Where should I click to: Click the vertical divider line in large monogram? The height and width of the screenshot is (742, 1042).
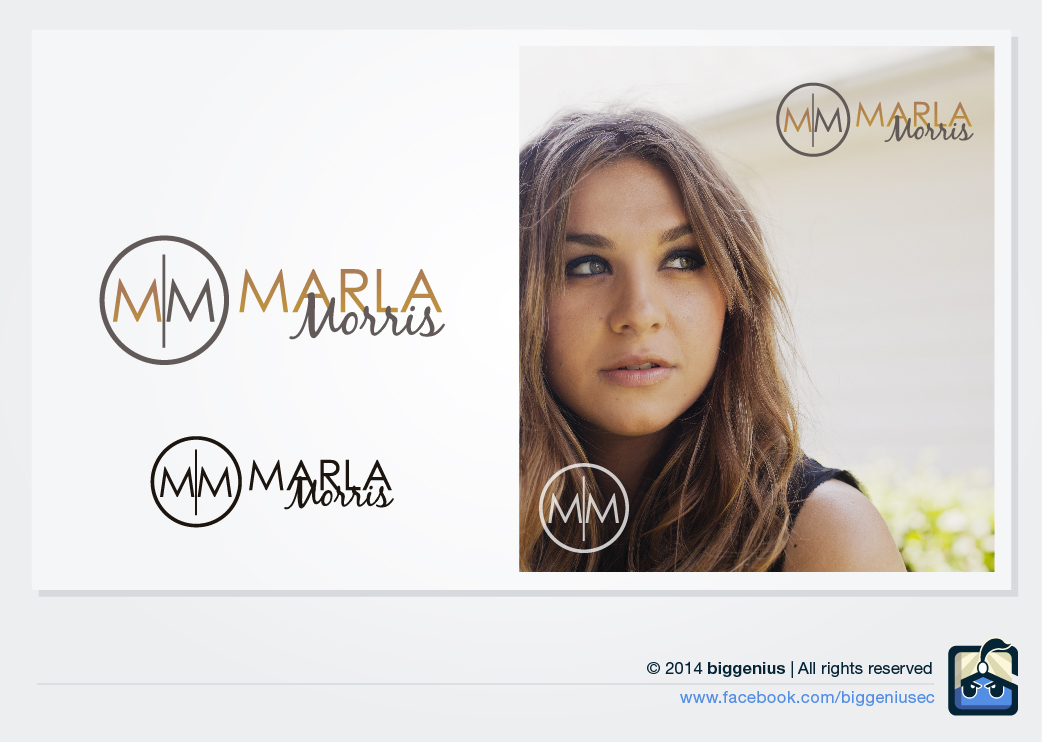coord(163,301)
